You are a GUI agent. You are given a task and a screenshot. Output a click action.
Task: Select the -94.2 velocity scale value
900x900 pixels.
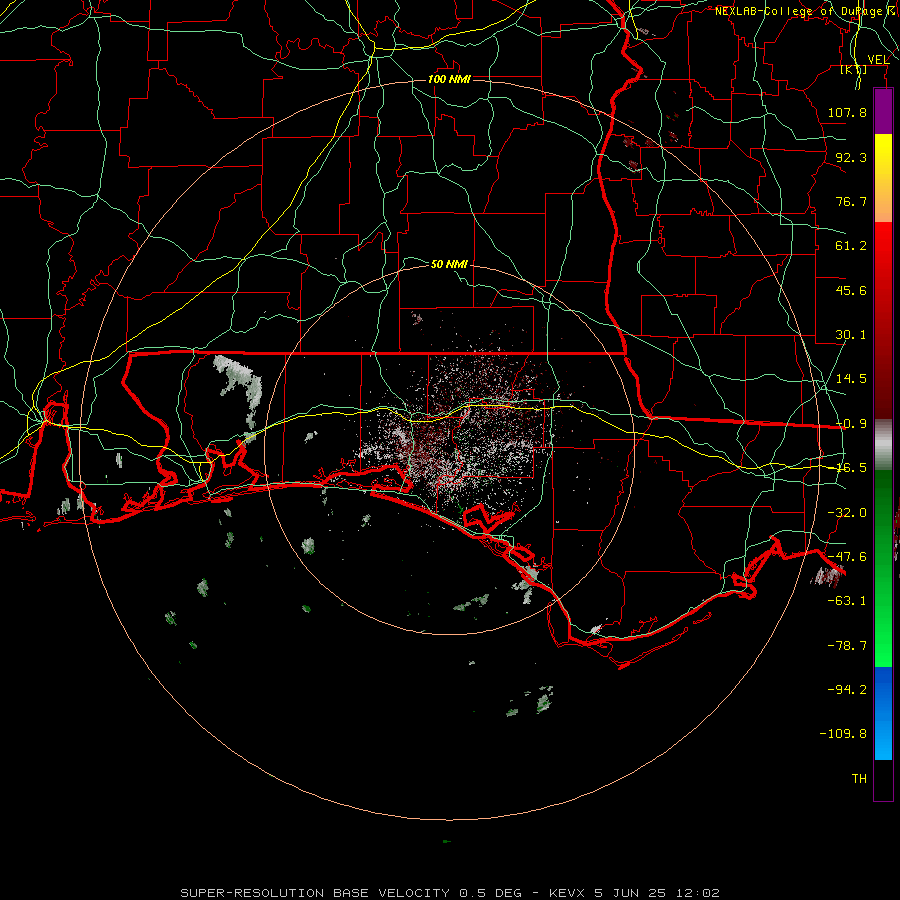(847, 689)
